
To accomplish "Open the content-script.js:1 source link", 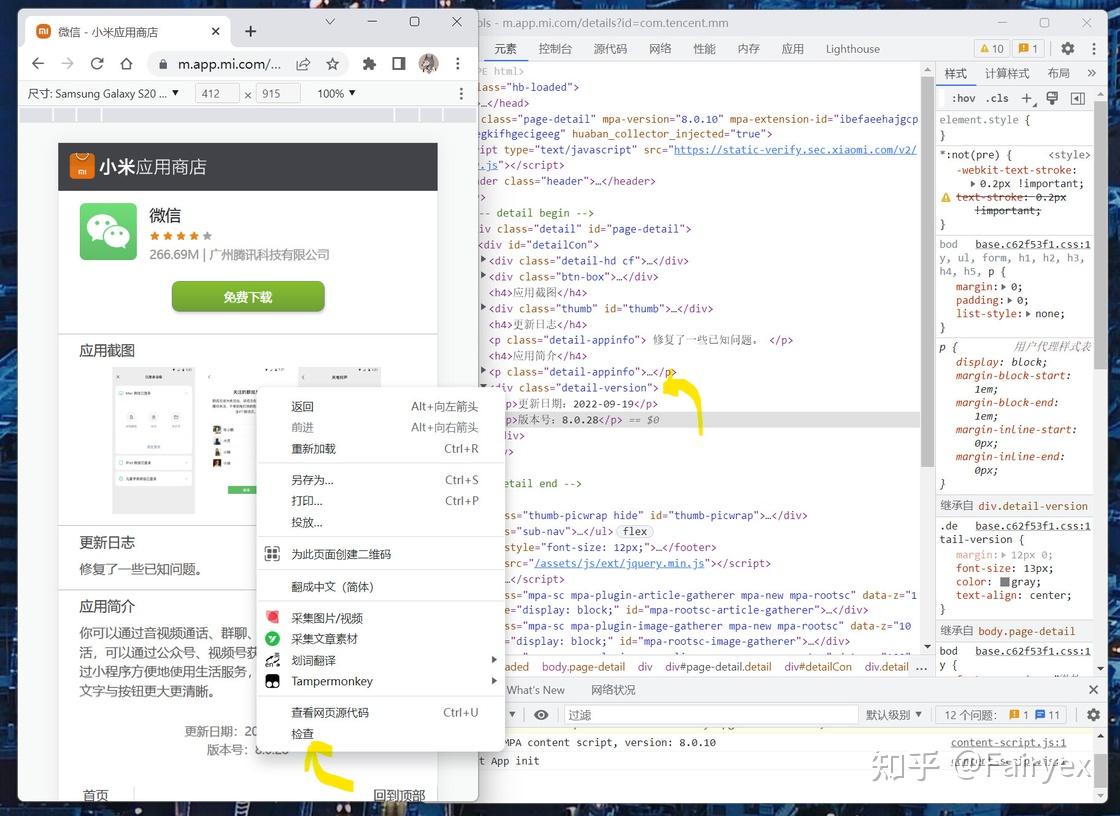I will 1008,742.
